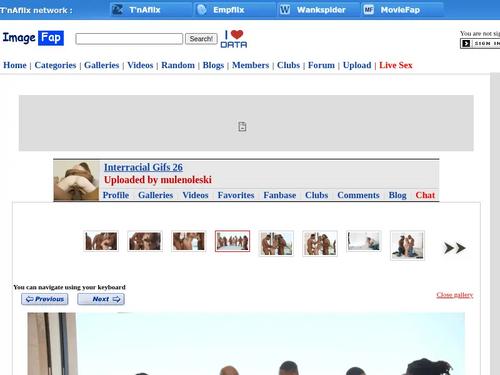Open the I love DATA icon

point(234,39)
